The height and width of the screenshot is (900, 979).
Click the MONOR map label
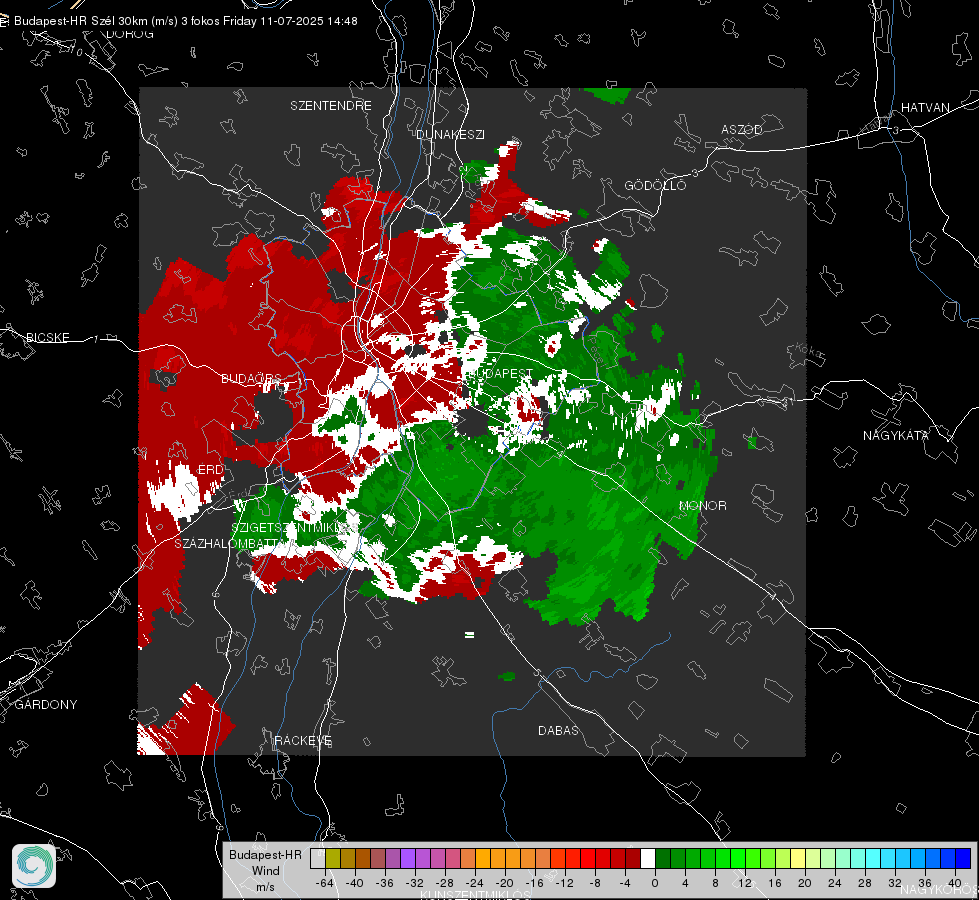pos(702,505)
